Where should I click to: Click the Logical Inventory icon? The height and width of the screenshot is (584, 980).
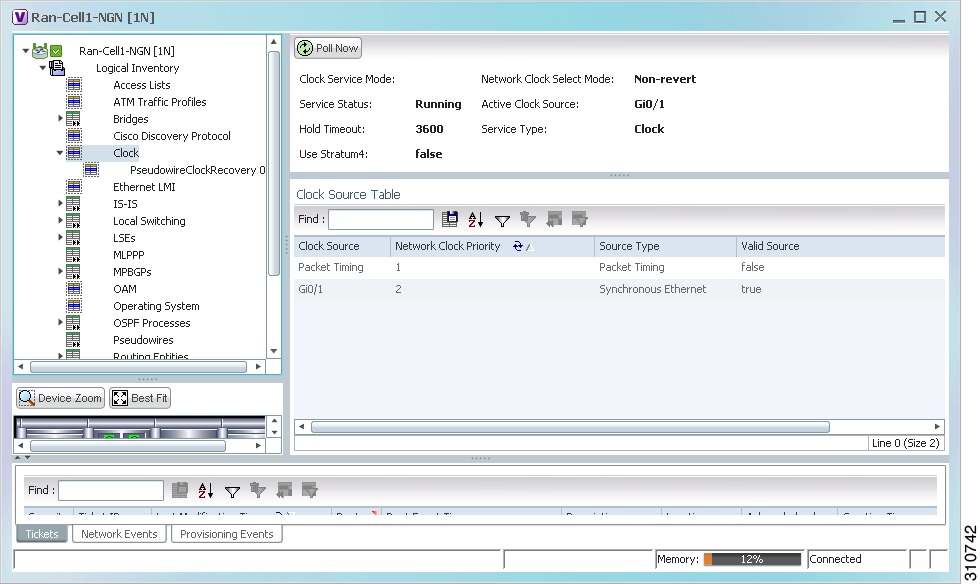coord(57,68)
